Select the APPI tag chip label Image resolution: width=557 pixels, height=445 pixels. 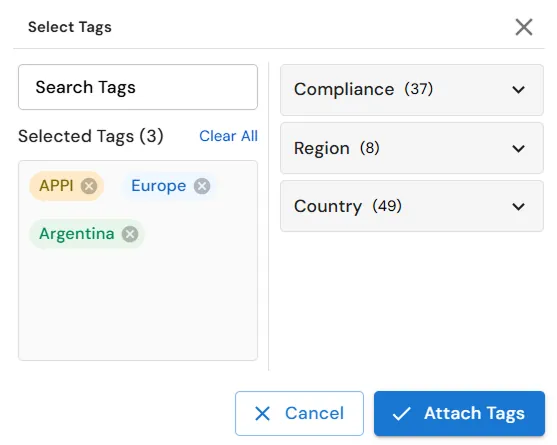[x=56, y=186]
